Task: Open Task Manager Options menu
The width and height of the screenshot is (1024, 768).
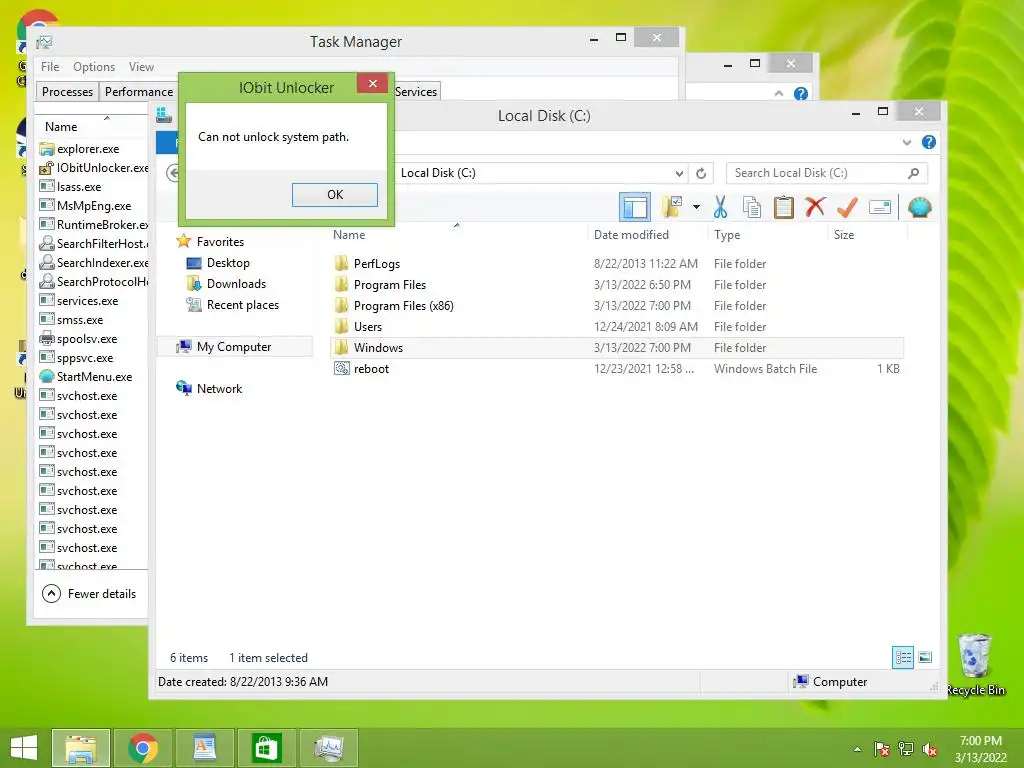Action: (x=94, y=67)
